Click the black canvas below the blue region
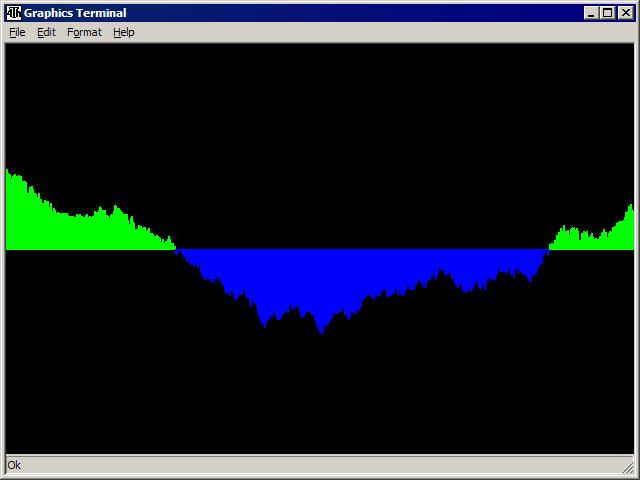Screen dimensions: 640x480 tap(320, 400)
